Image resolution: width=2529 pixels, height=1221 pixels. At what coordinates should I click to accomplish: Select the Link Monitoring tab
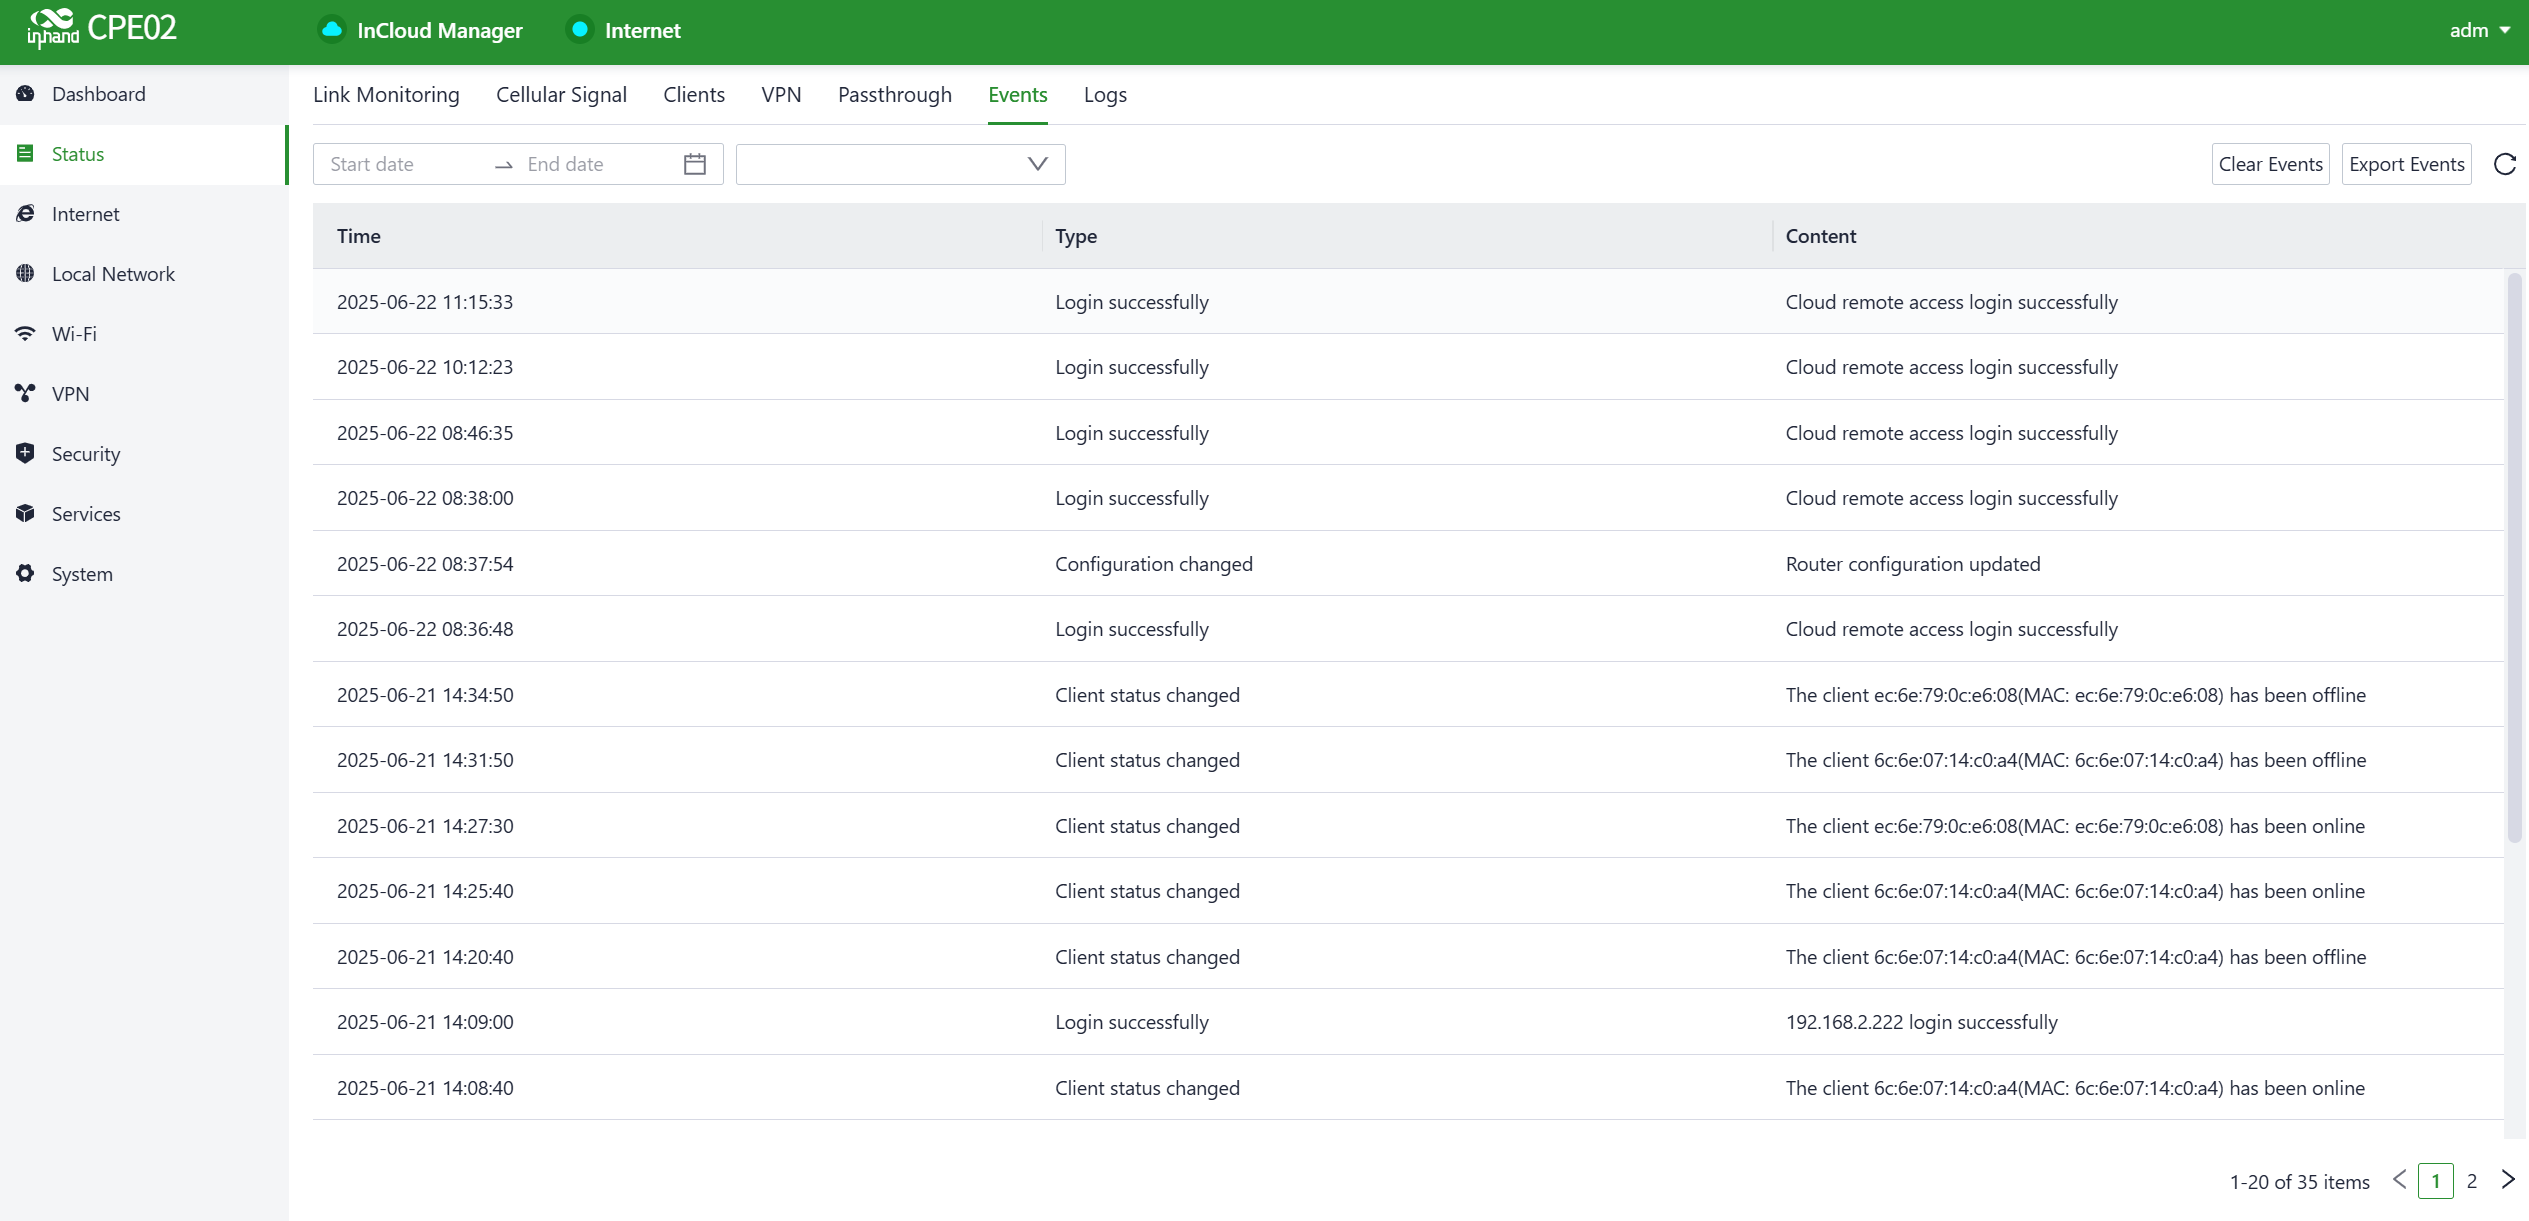click(x=386, y=95)
